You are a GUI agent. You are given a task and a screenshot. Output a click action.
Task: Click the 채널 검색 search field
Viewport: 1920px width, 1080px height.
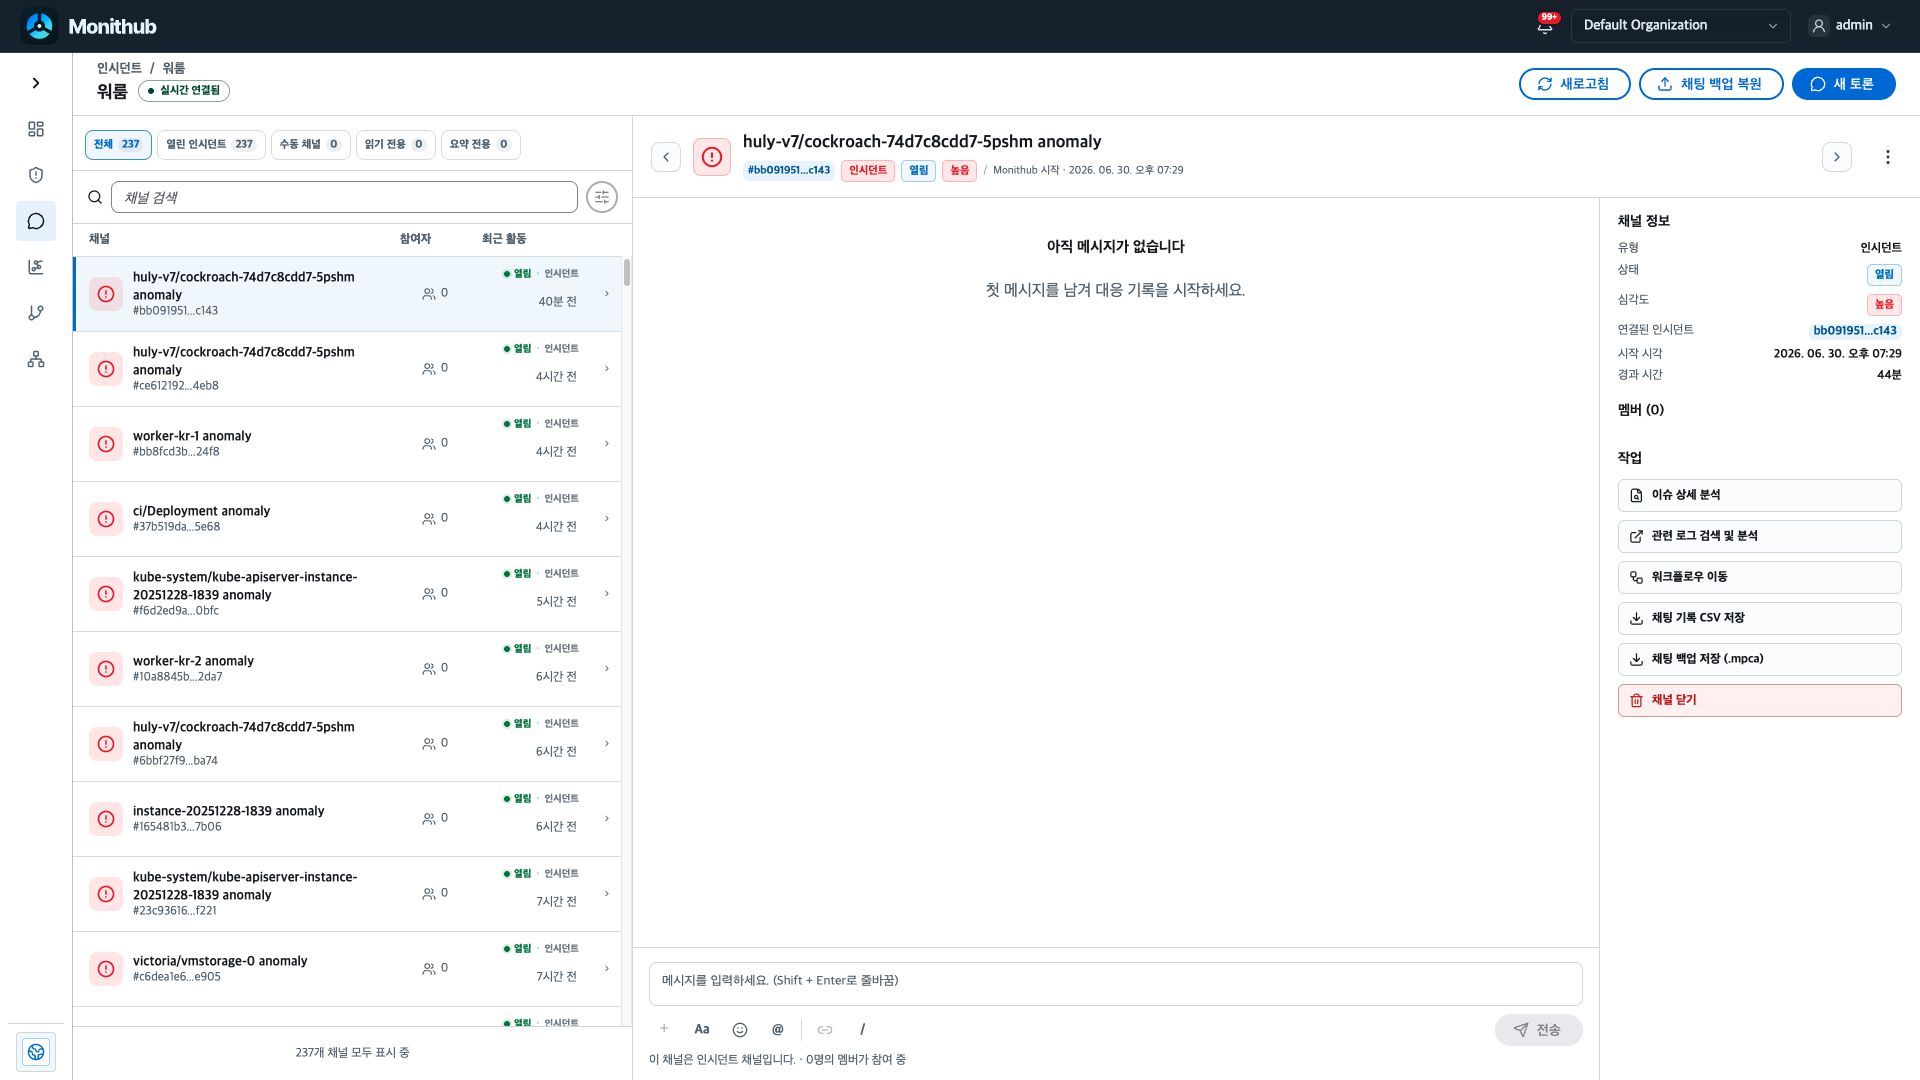click(344, 197)
